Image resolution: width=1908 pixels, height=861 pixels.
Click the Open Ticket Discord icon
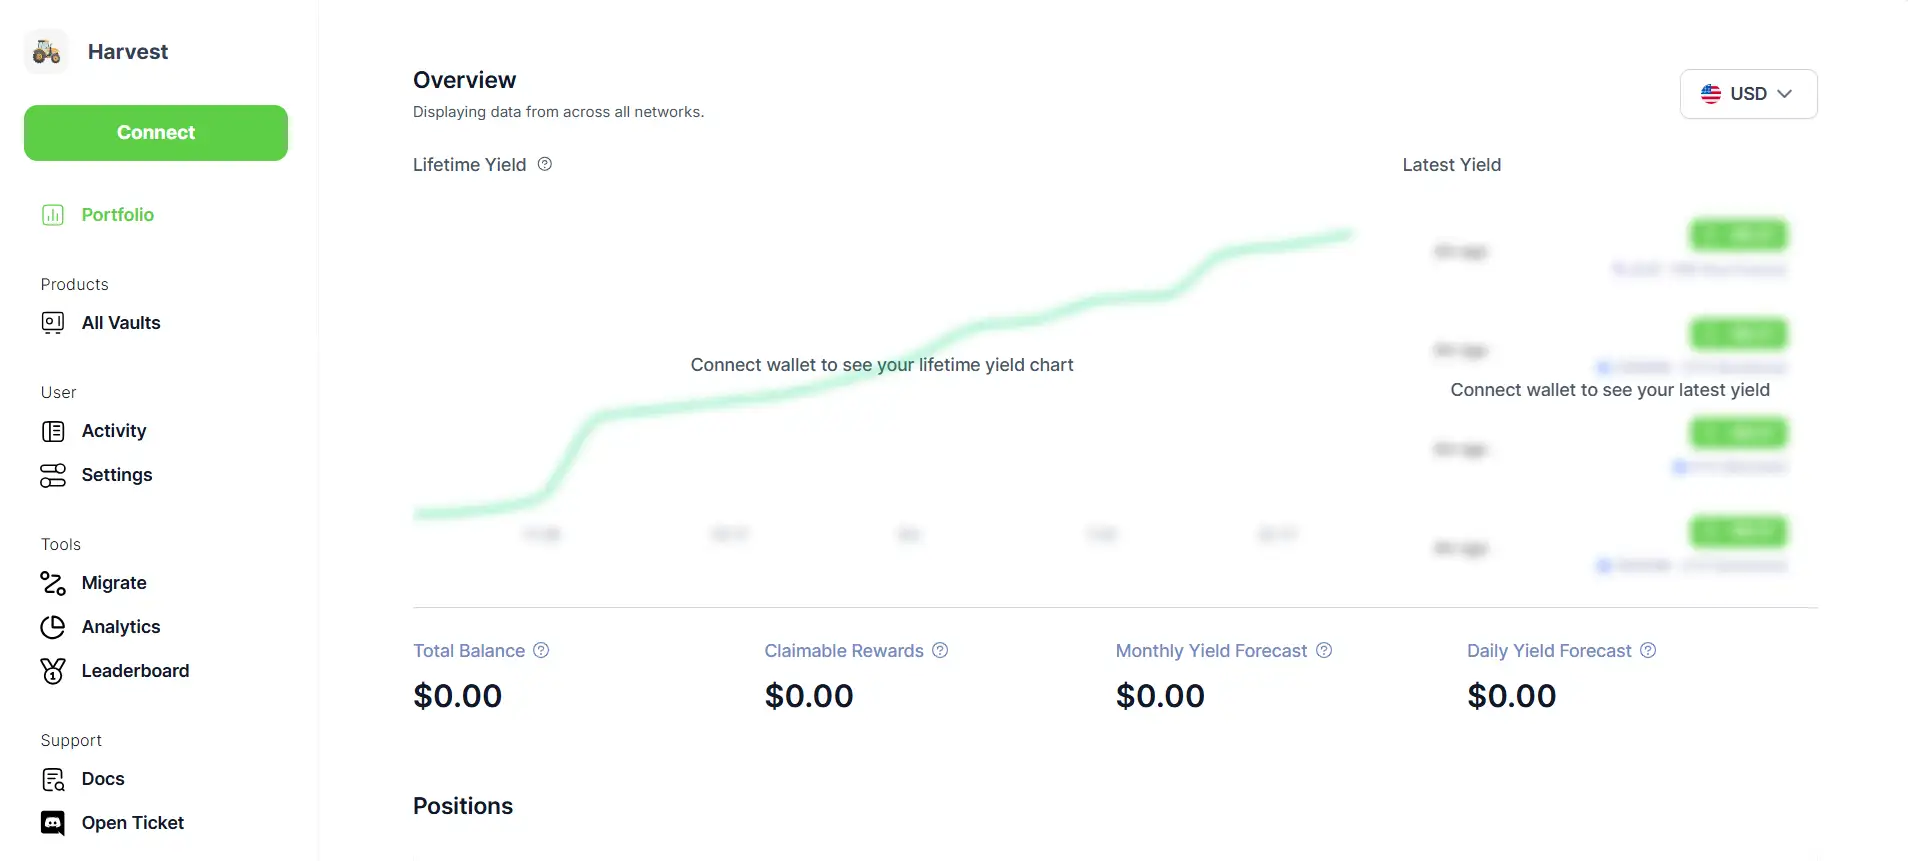(53, 823)
